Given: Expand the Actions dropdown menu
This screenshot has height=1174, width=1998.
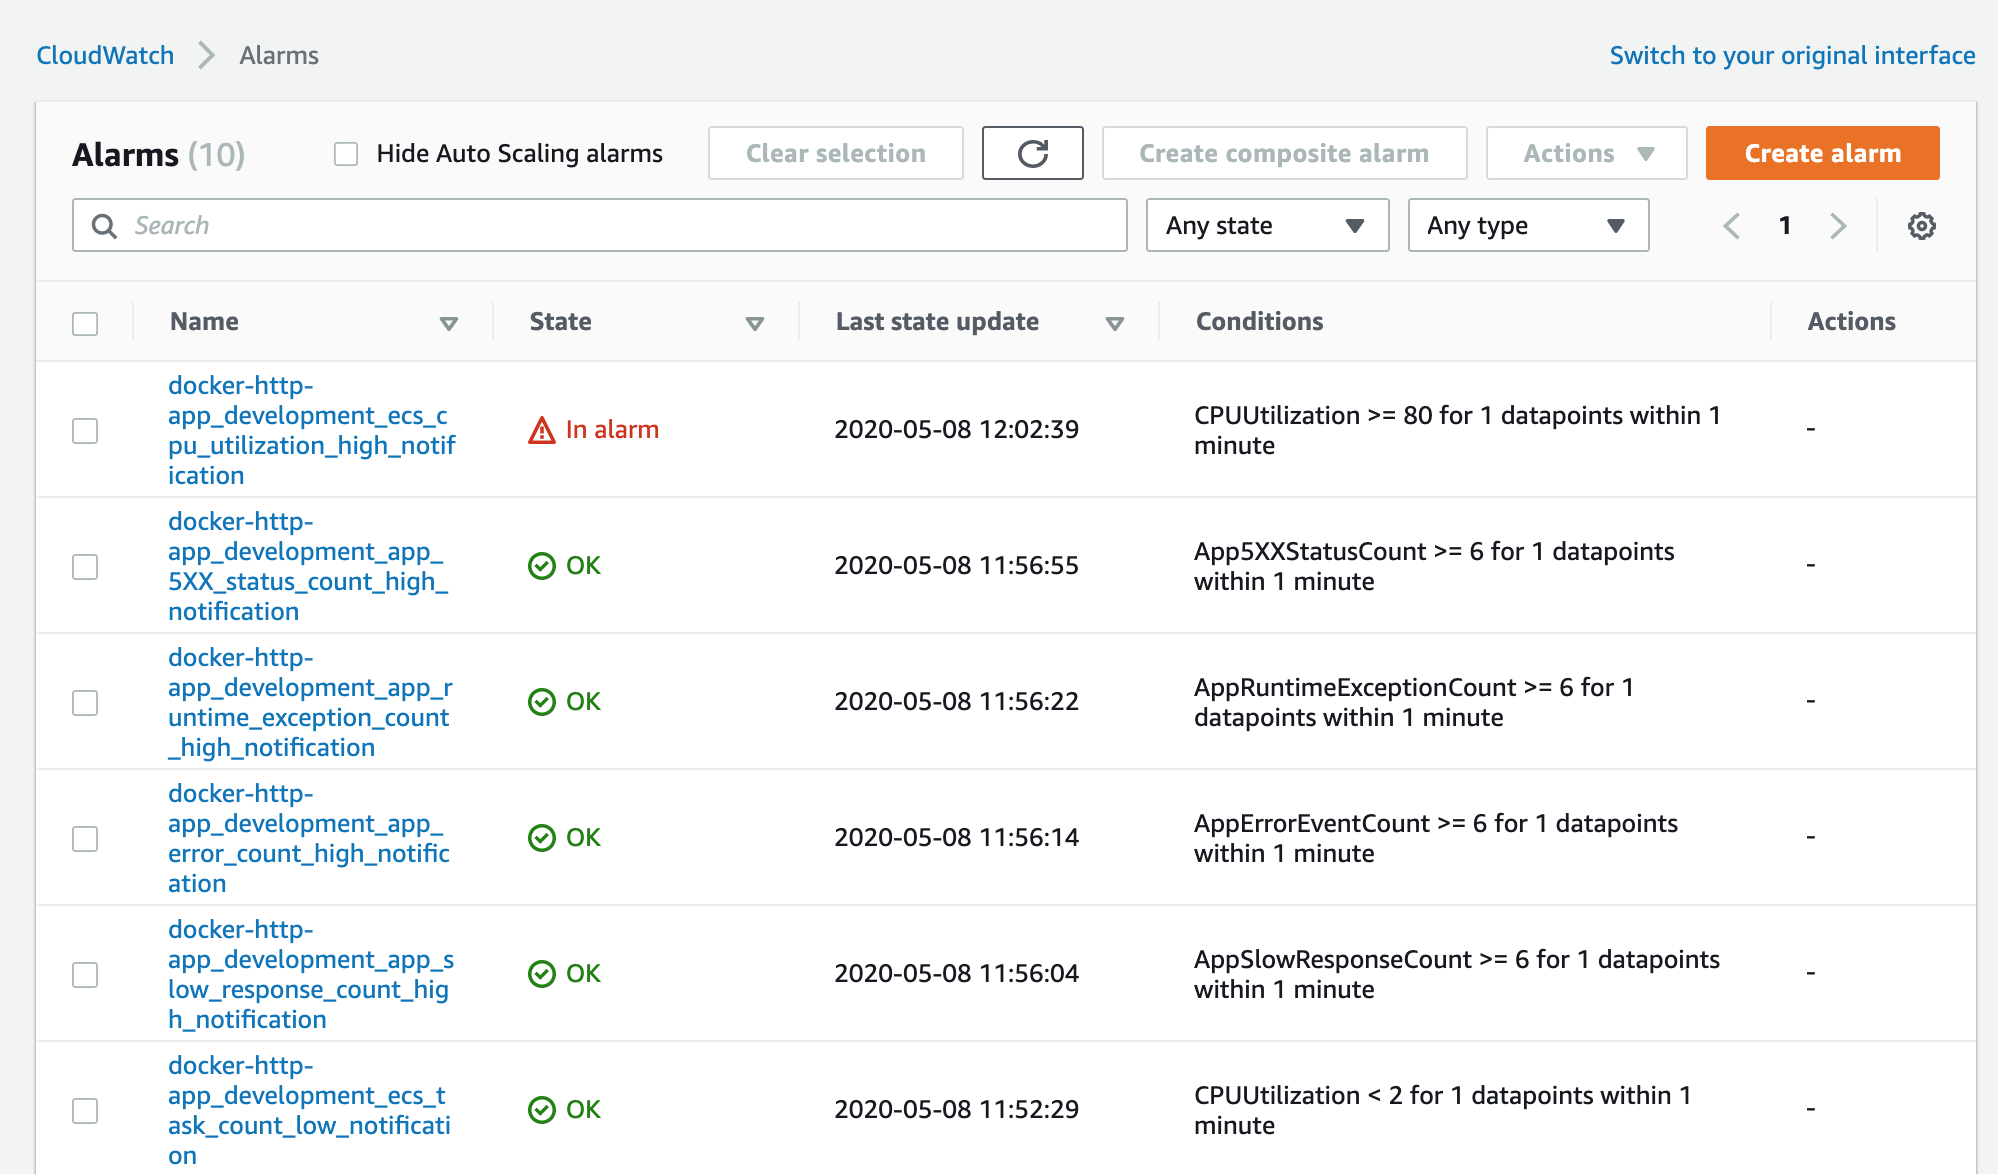Looking at the screenshot, I should coord(1586,153).
